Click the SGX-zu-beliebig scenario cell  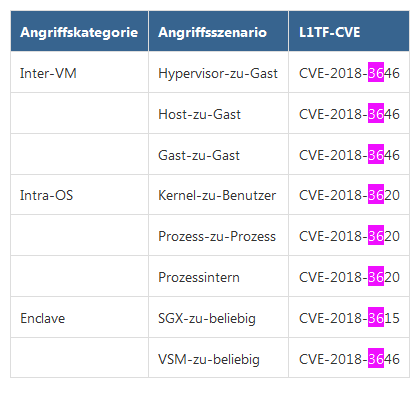point(218,317)
